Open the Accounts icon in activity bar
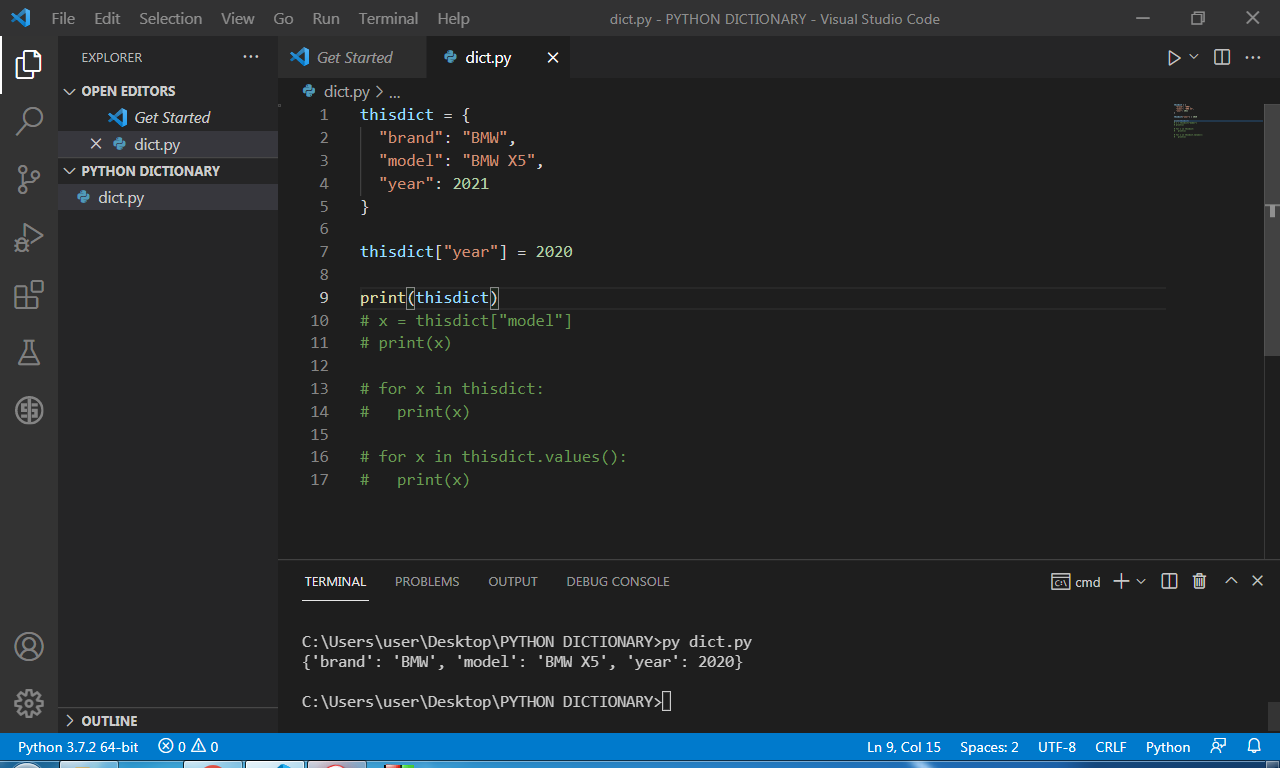Screen dimensions: 1280x768 (x=29, y=646)
